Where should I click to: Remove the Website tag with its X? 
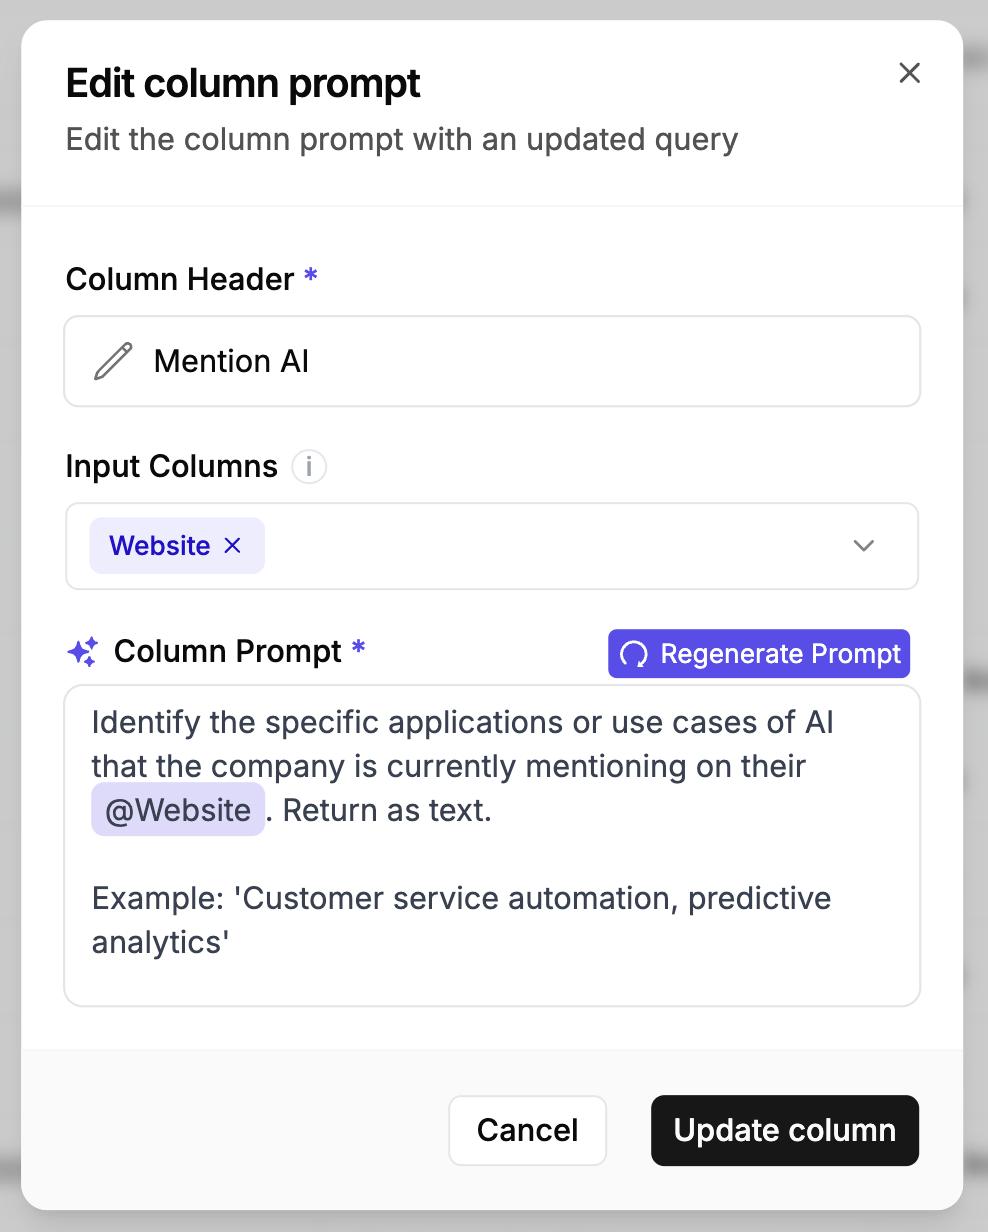click(x=232, y=545)
